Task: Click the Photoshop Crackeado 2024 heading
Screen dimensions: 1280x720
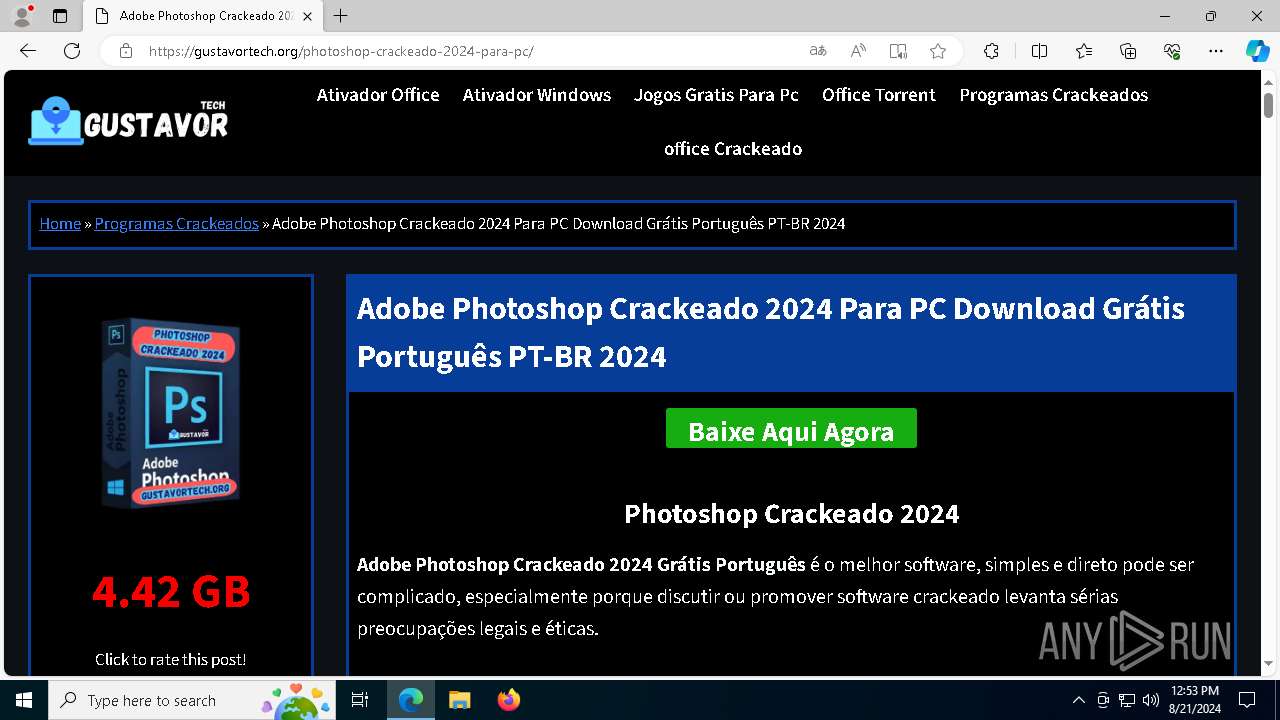Action: (x=791, y=514)
